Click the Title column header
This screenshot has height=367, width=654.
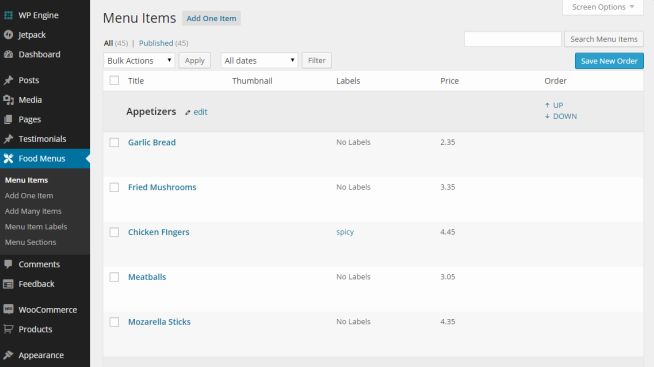coord(136,81)
